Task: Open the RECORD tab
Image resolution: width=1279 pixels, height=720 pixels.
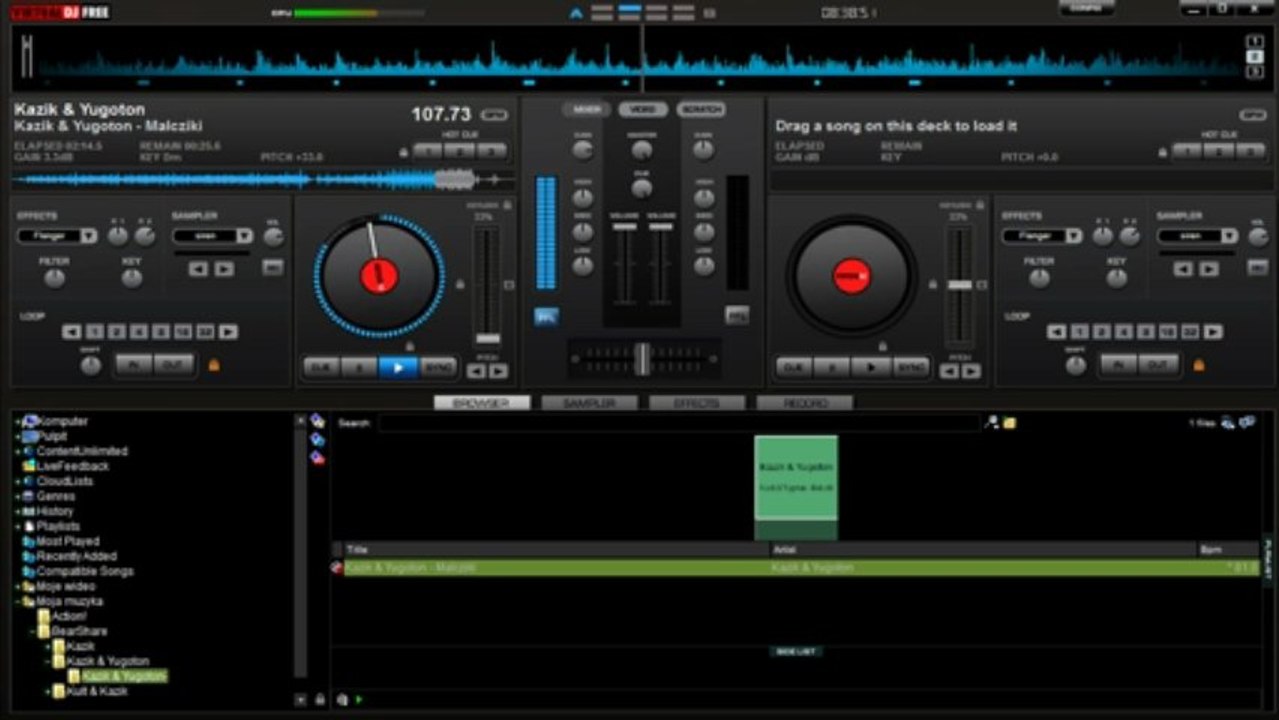Action: coord(805,403)
